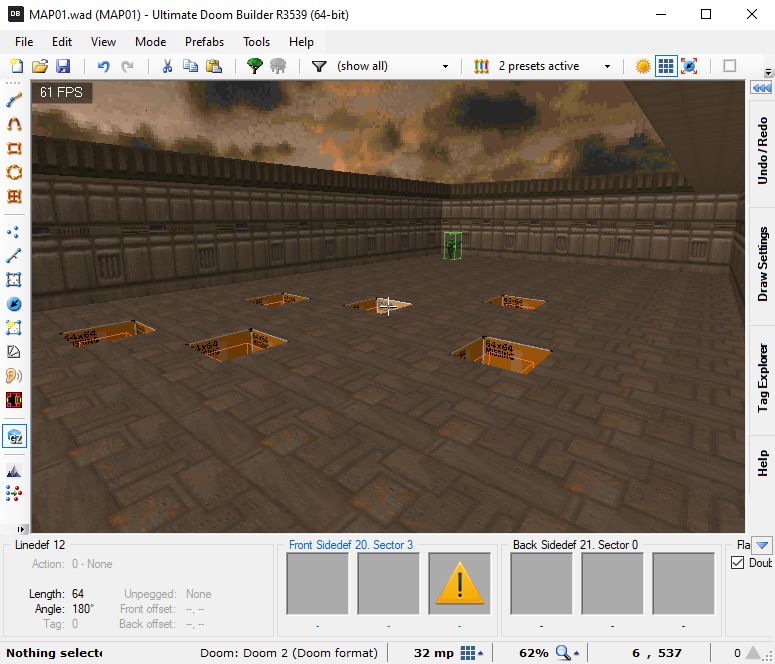
Task: Copy the selection using the Copy icon
Action: [190, 66]
